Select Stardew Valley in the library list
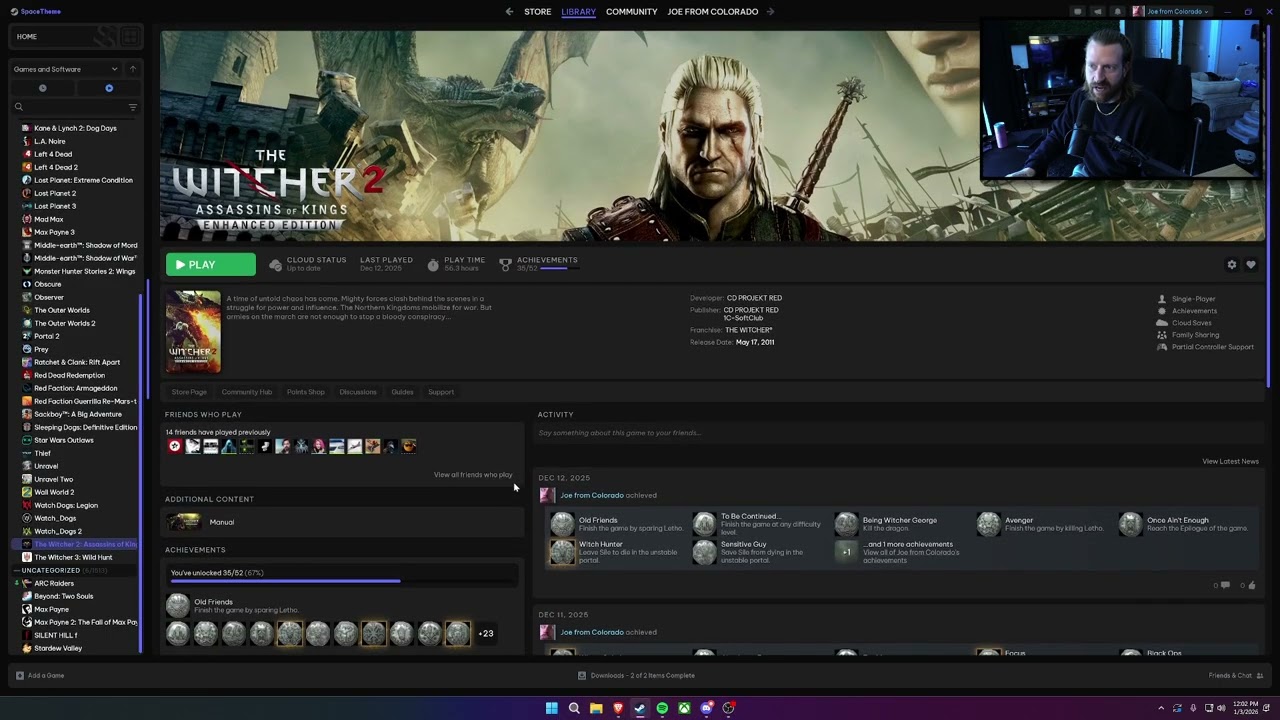Viewport: 1280px width, 720px height. (x=58, y=648)
